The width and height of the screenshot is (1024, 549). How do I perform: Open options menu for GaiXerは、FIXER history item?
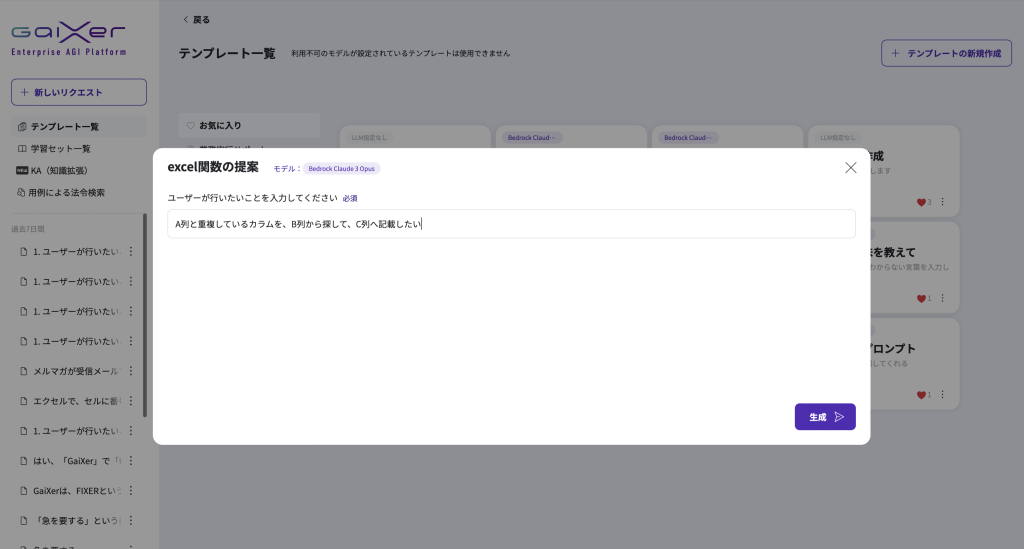[x=130, y=491]
